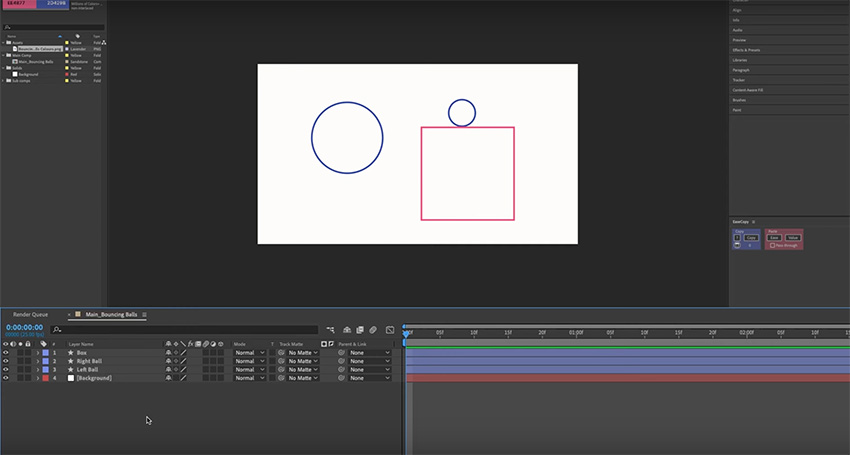Click the Value paste button in EaseCopy
This screenshot has width=850, height=455.
793,238
